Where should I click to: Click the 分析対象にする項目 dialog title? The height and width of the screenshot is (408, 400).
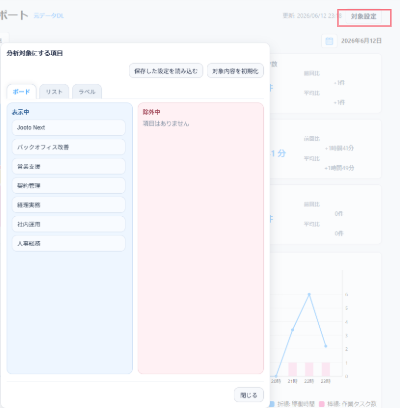(35, 53)
